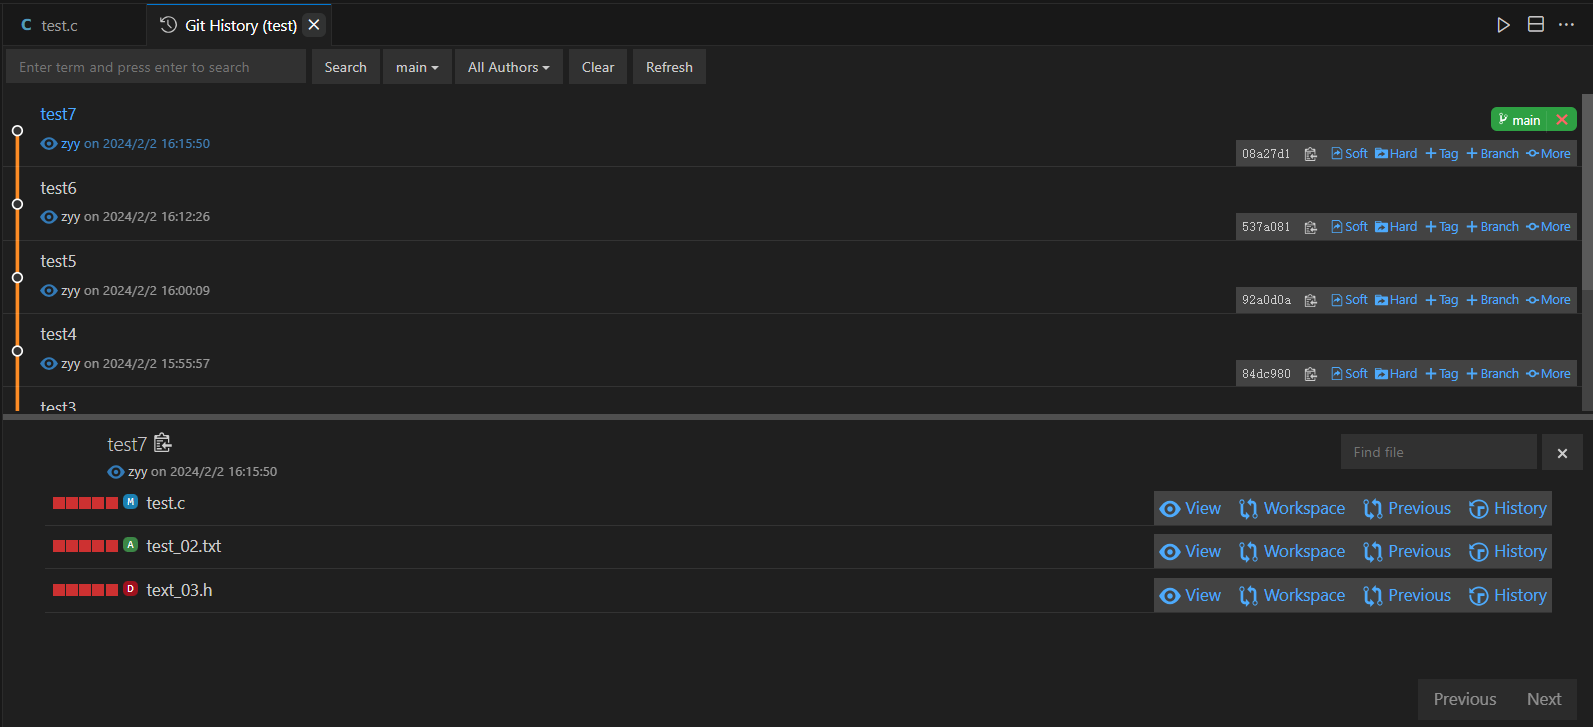
Task: Remove the main branch label
Action: click(1562, 120)
